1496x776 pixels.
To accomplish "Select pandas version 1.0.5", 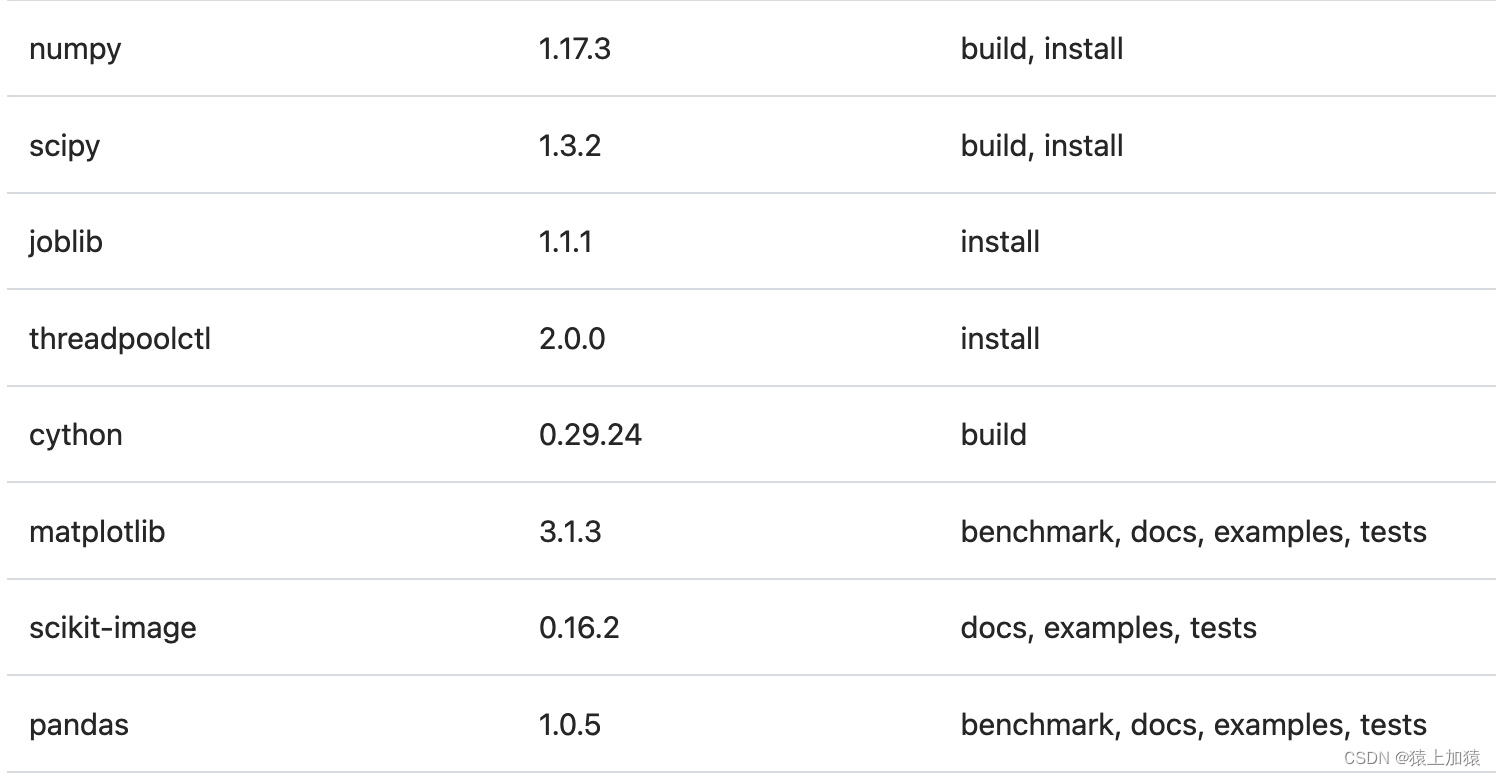I will coord(570,725).
